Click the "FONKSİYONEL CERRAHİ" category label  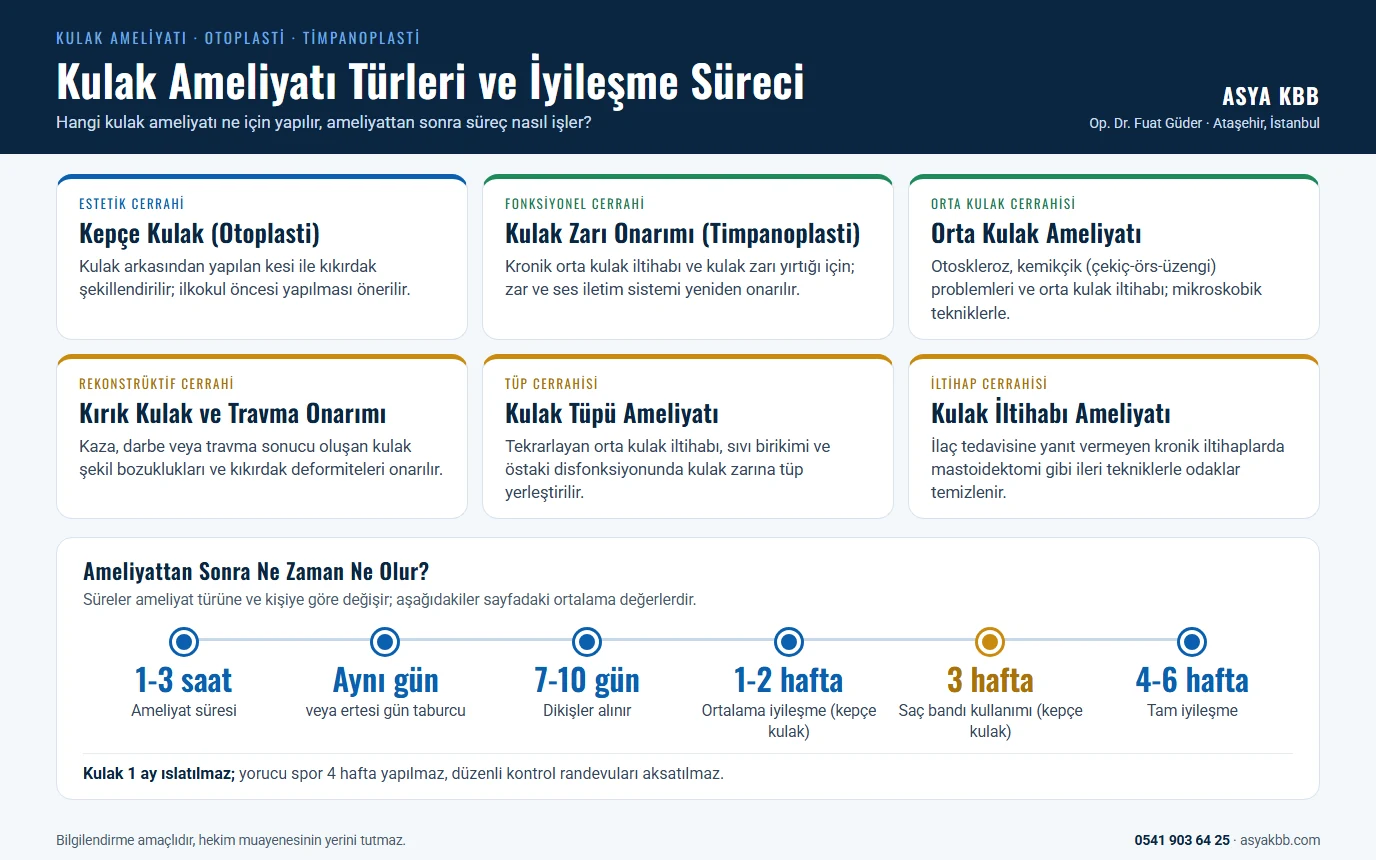pos(575,204)
